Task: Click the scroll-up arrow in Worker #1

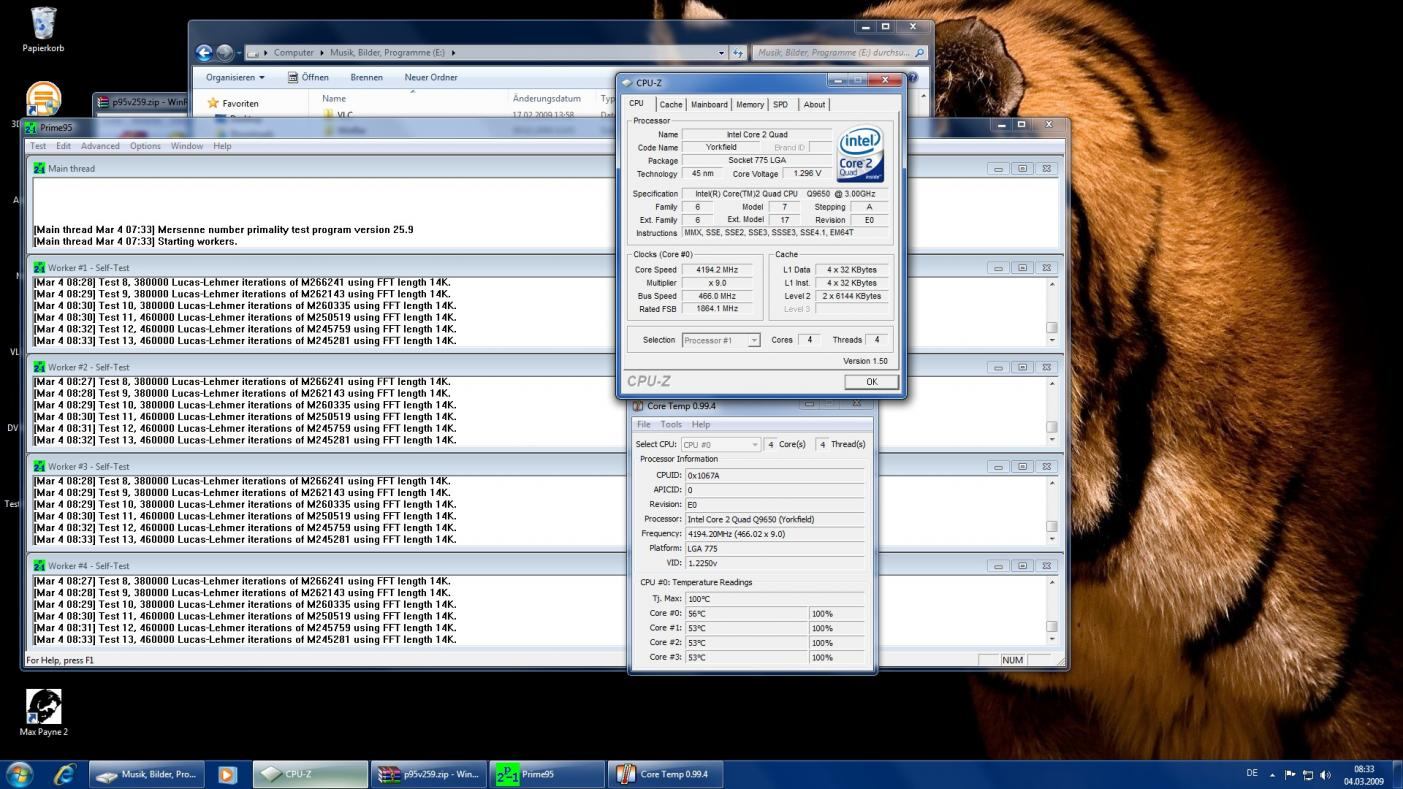Action: [1051, 284]
